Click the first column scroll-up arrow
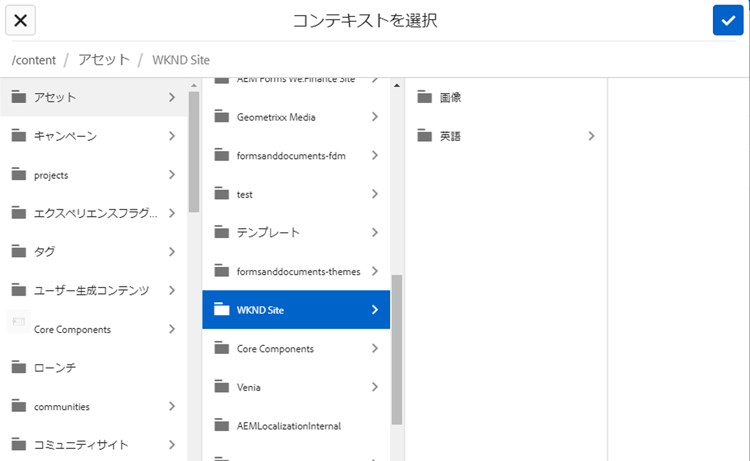Viewport: 750px width, 461px height. tap(194, 86)
